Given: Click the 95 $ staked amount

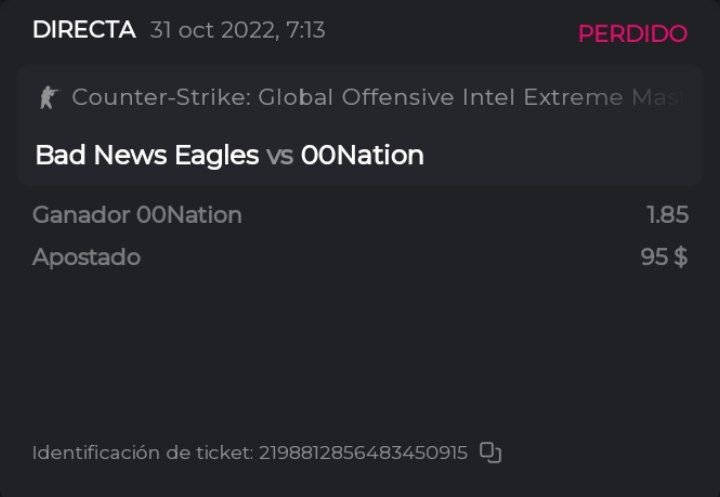Looking at the screenshot, I should [664, 257].
